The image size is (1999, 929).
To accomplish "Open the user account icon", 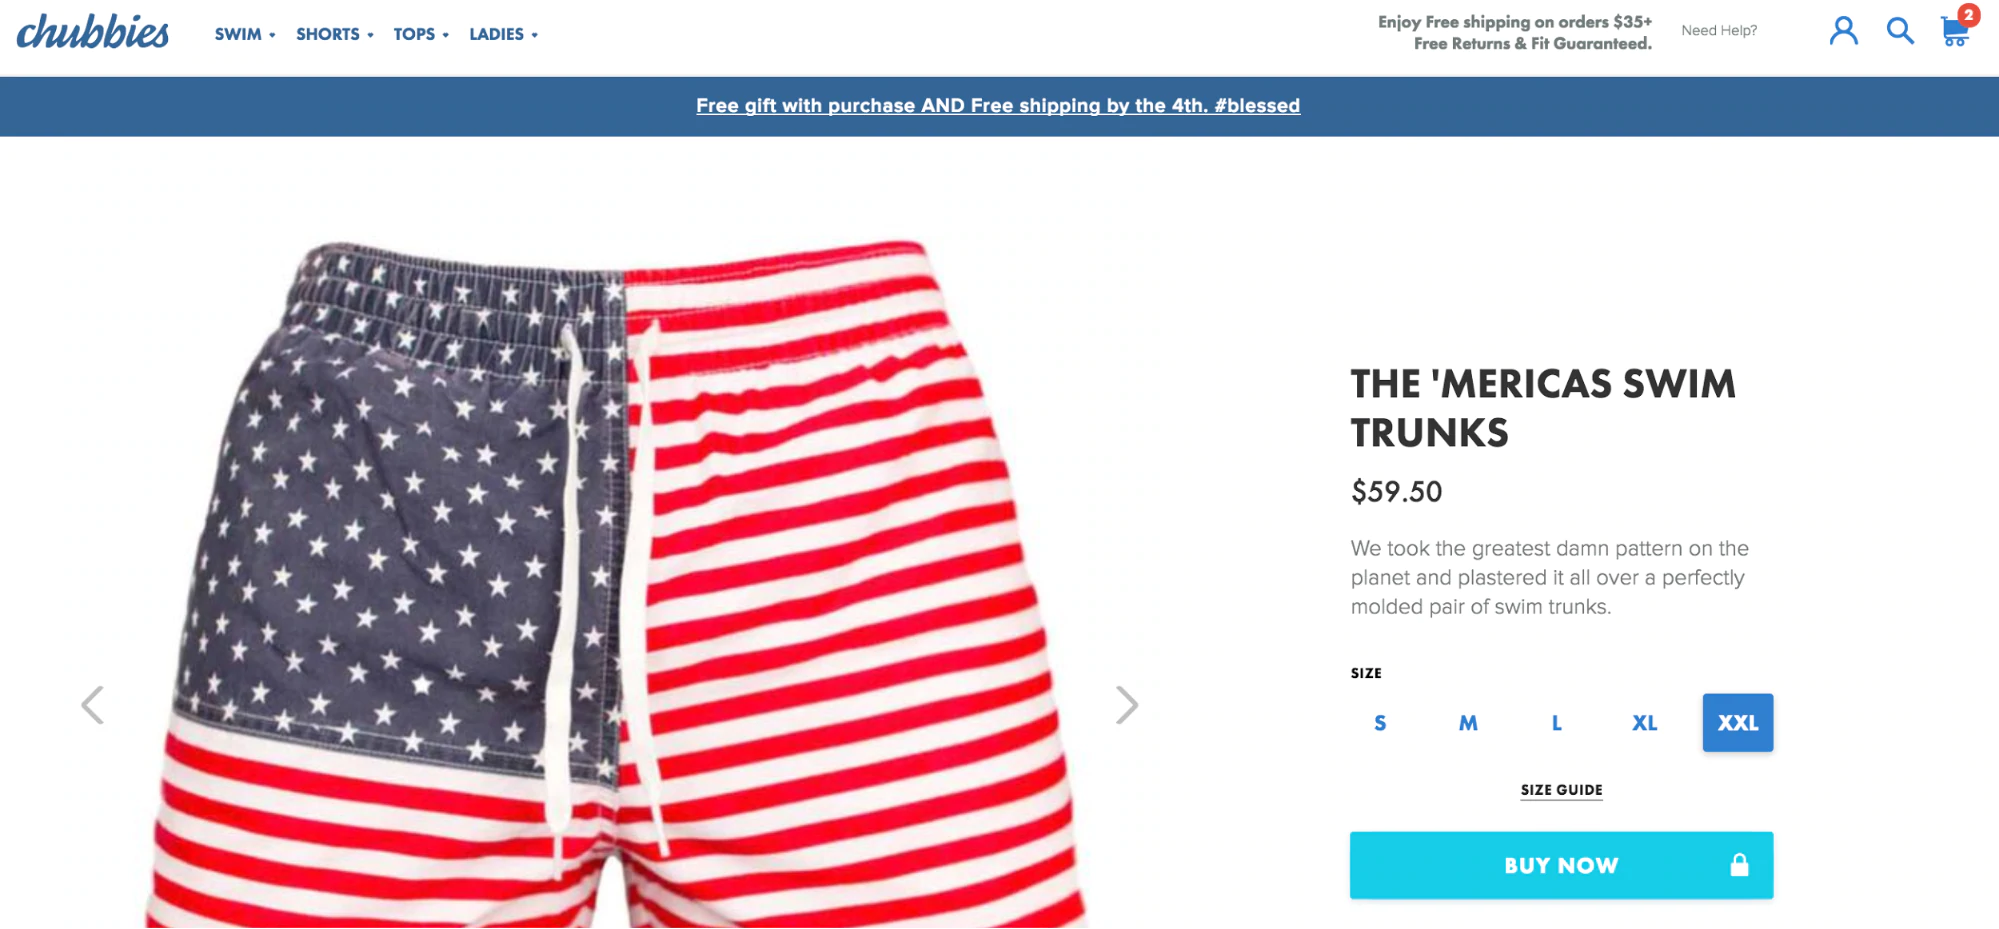I will pos(1843,31).
